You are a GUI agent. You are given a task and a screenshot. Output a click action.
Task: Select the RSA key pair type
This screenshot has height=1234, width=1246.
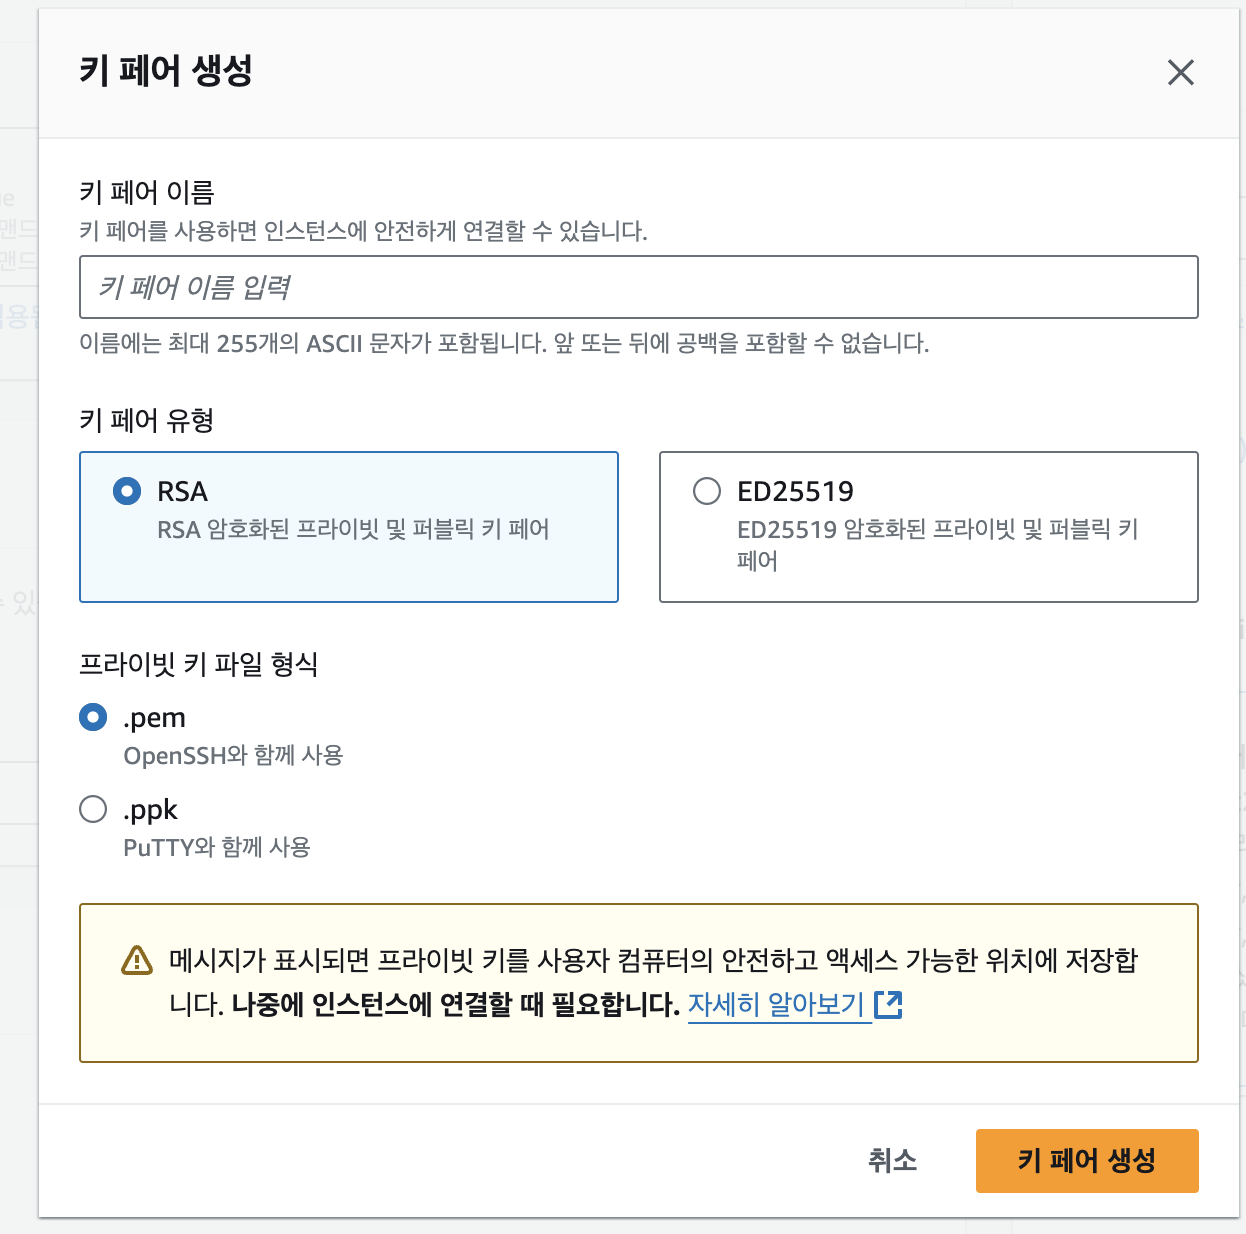126,491
